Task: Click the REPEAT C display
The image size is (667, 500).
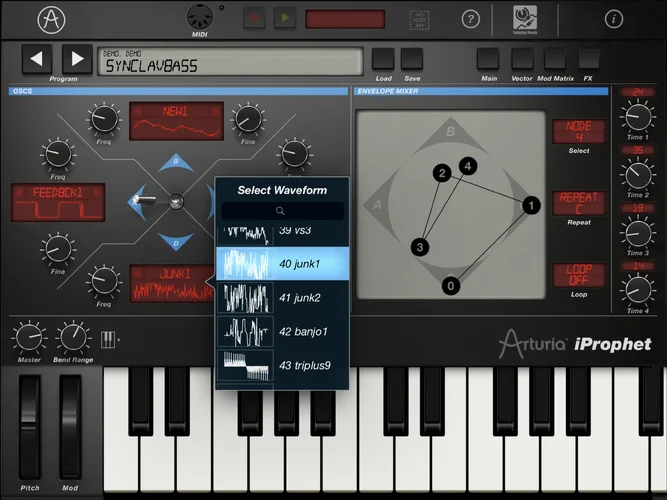Action: point(579,203)
